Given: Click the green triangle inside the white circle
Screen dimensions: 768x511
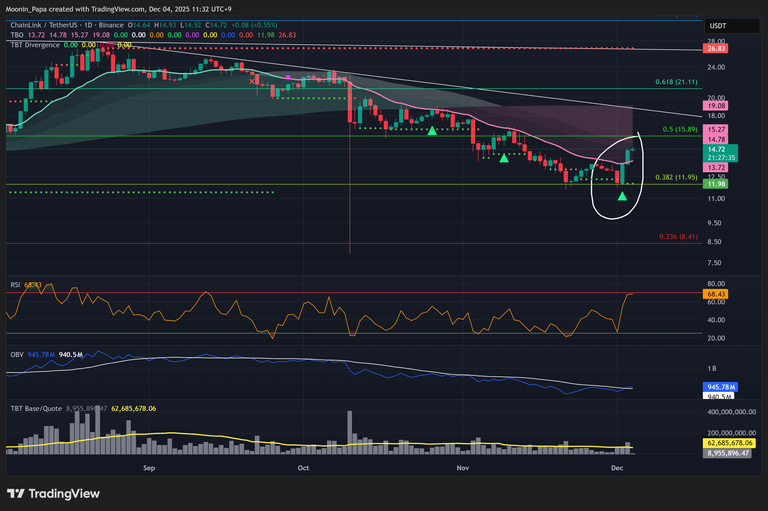Looking at the screenshot, I should [623, 196].
